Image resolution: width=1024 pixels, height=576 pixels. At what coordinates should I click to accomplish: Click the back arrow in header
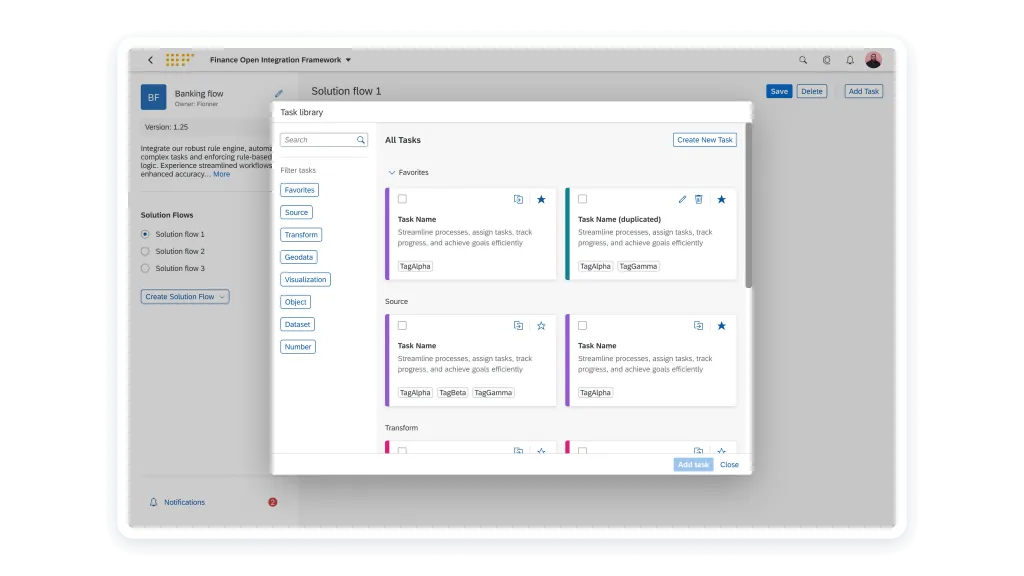(150, 60)
